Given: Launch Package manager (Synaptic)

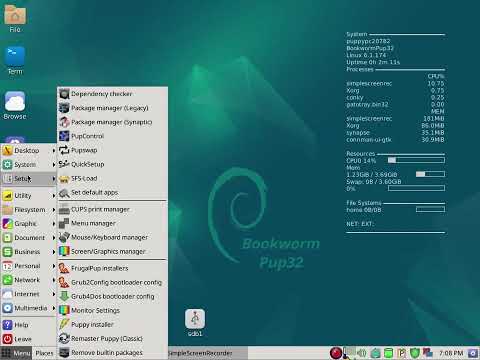Looking at the screenshot, I should [112, 122].
